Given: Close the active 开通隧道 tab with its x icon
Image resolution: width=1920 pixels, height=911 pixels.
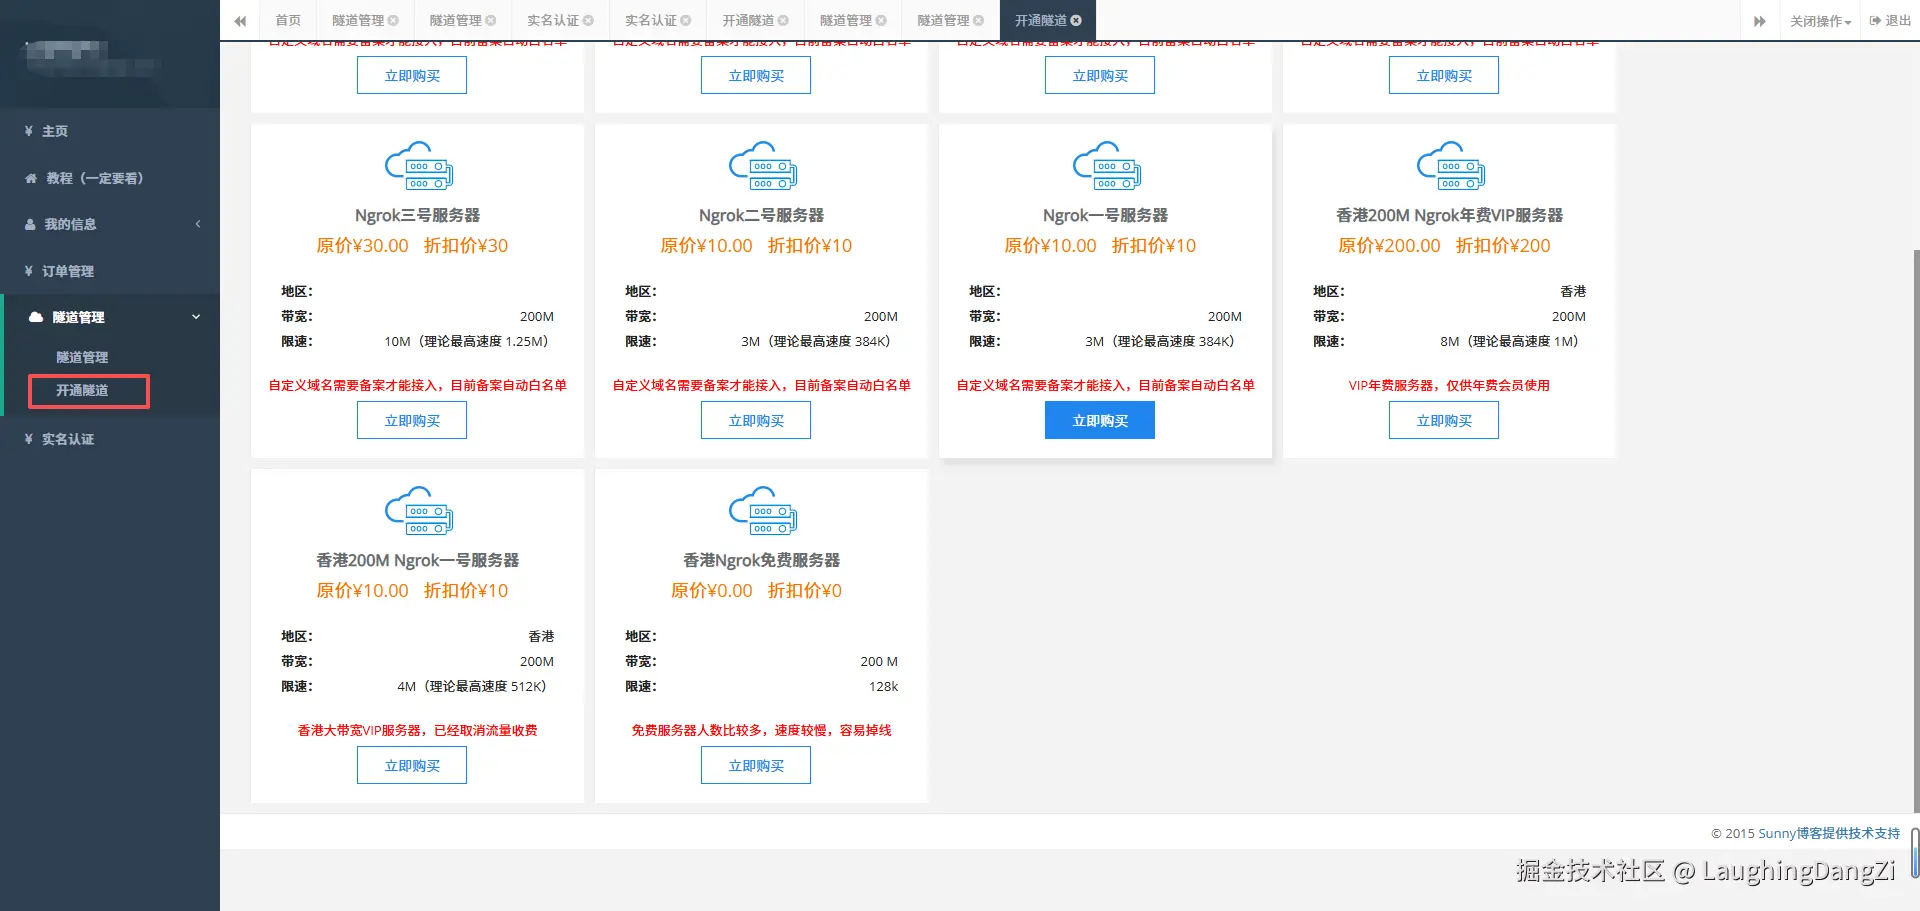Looking at the screenshot, I should [x=1076, y=20].
